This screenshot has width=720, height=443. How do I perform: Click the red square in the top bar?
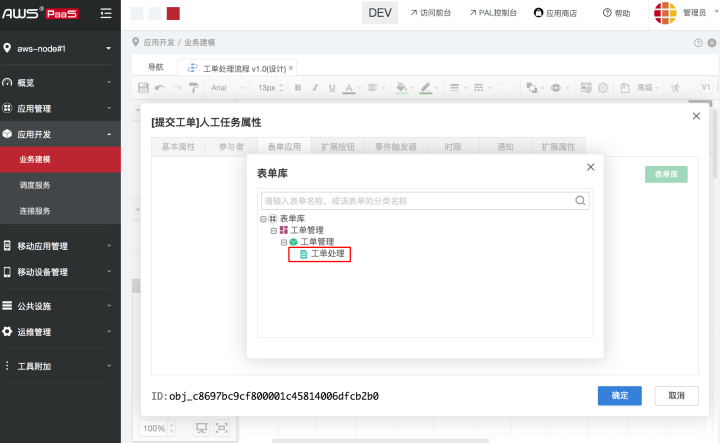(x=173, y=13)
